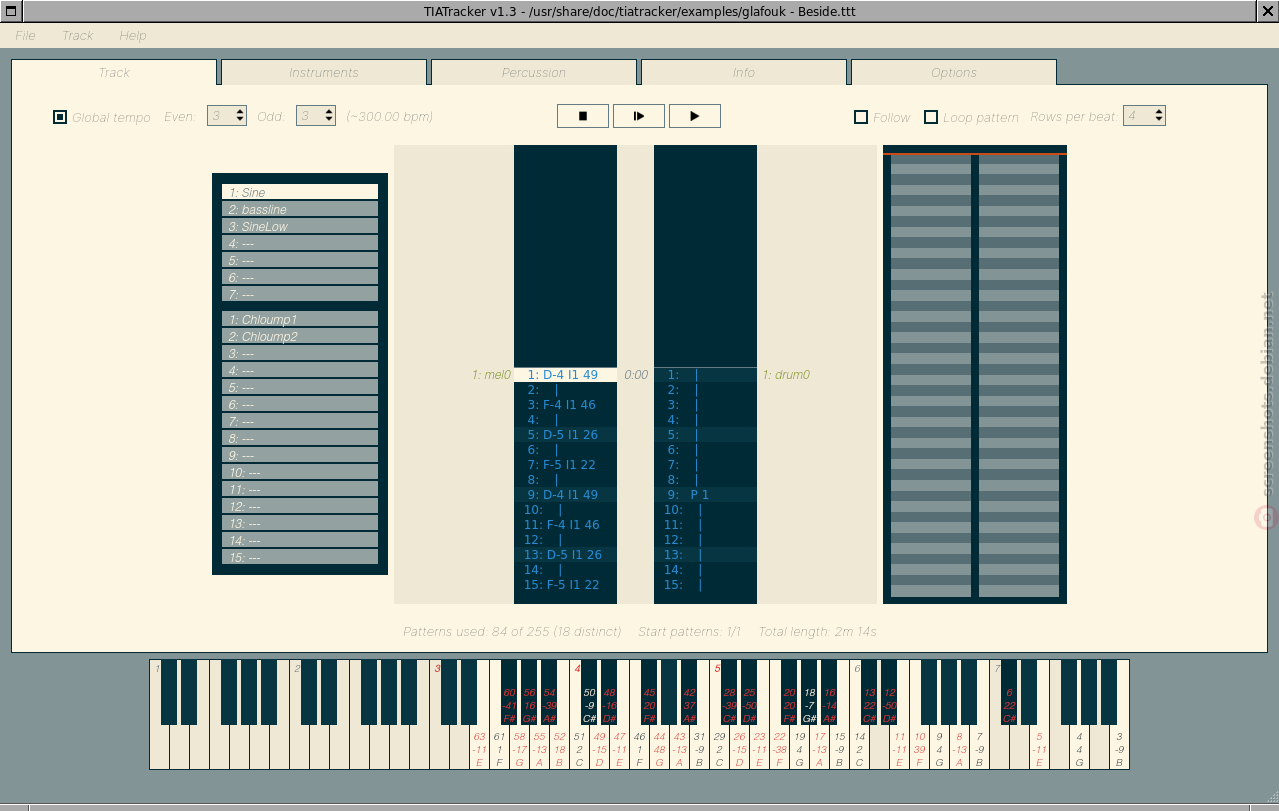Click the Even tempo value field

pyautogui.click(x=220, y=116)
